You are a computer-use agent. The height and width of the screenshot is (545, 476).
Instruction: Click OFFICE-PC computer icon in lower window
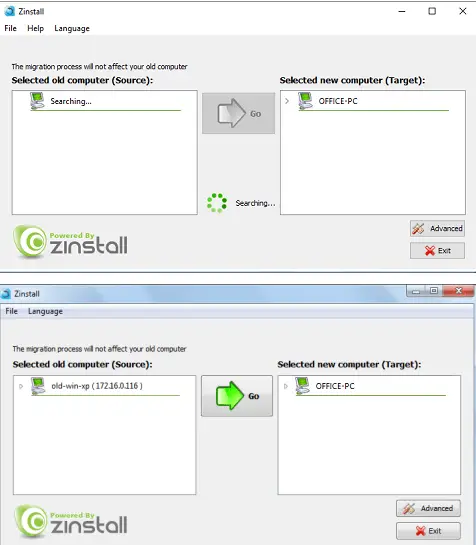pos(302,386)
